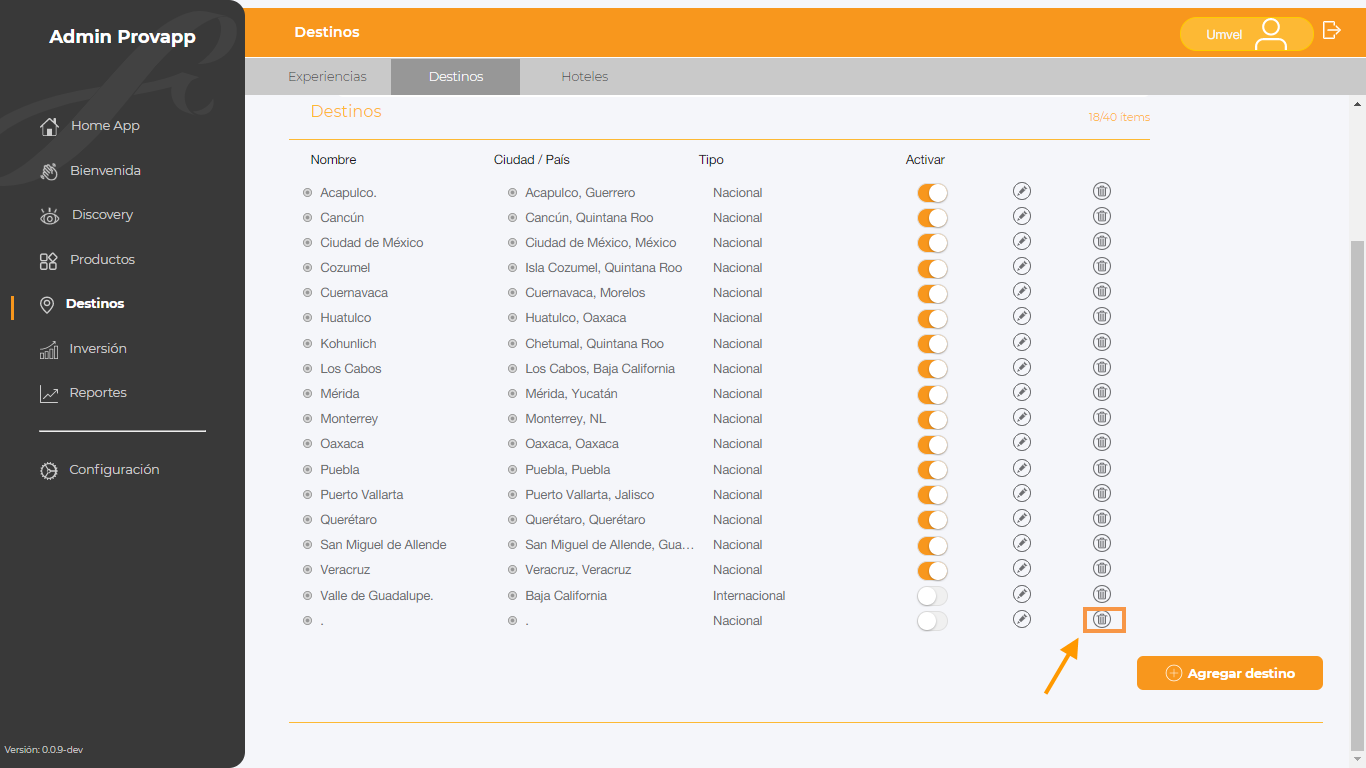The width and height of the screenshot is (1366, 768).
Task: Edit the last row named '.'
Action: click(x=1021, y=619)
